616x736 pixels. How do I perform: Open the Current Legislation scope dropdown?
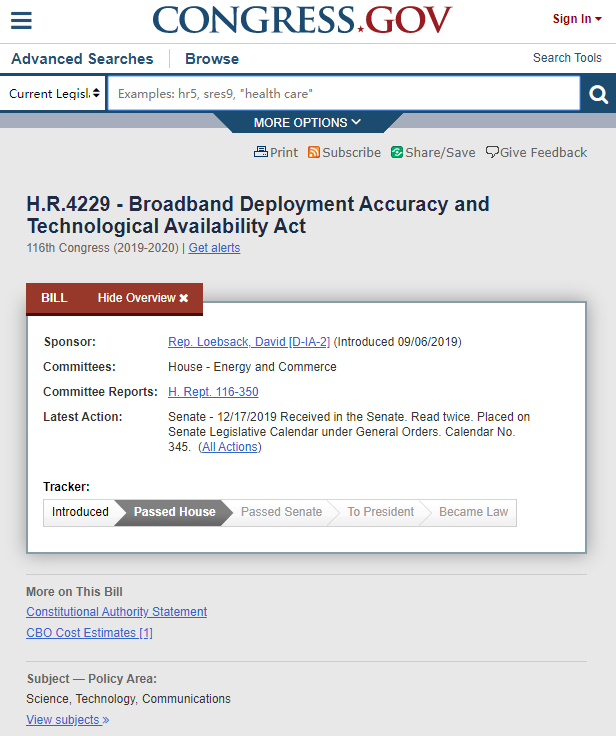pos(53,93)
